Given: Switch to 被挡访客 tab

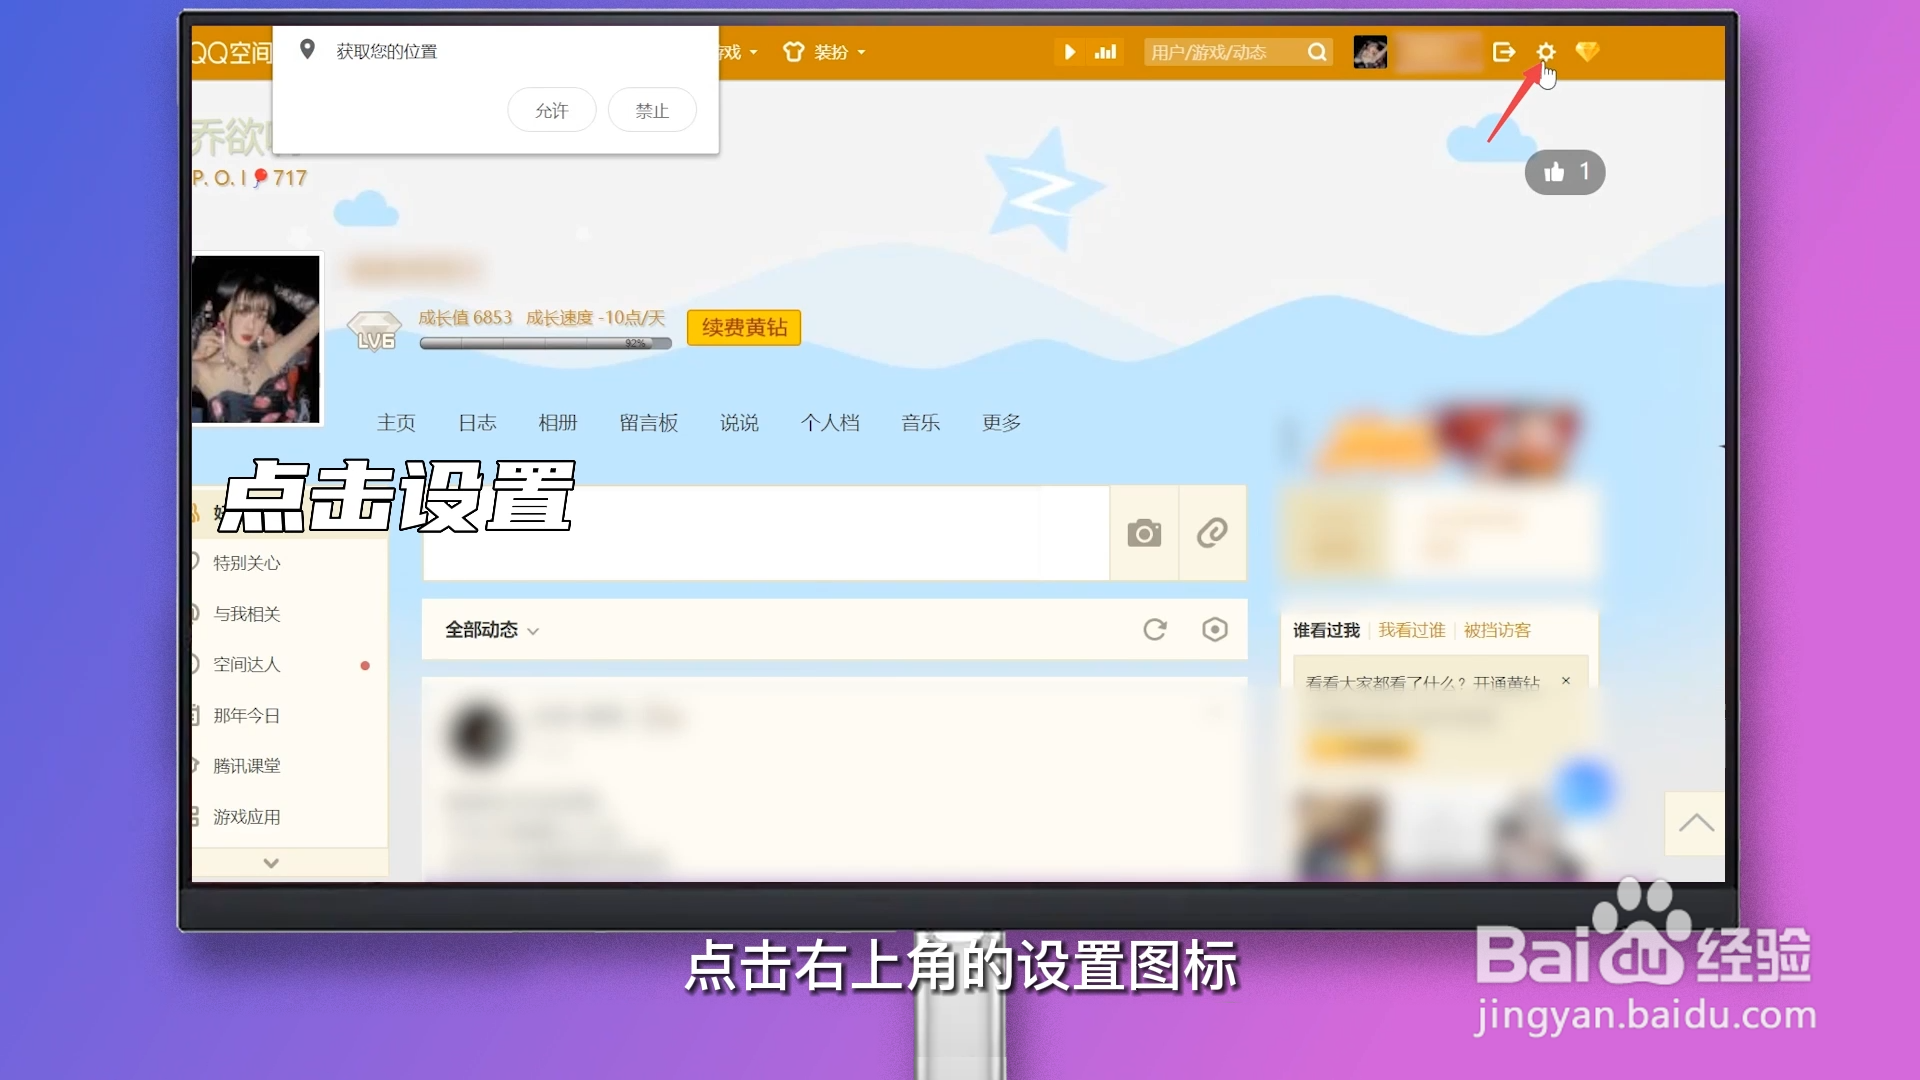Looking at the screenshot, I should tap(1497, 630).
